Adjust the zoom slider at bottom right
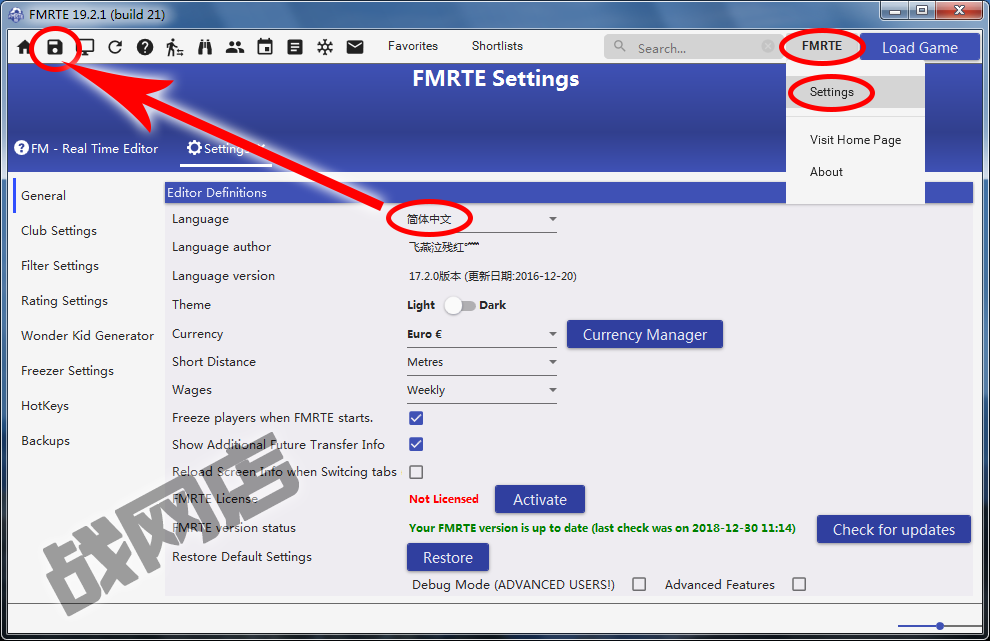The width and height of the screenshot is (990, 641). pyautogui.click(x=940, y=626)
